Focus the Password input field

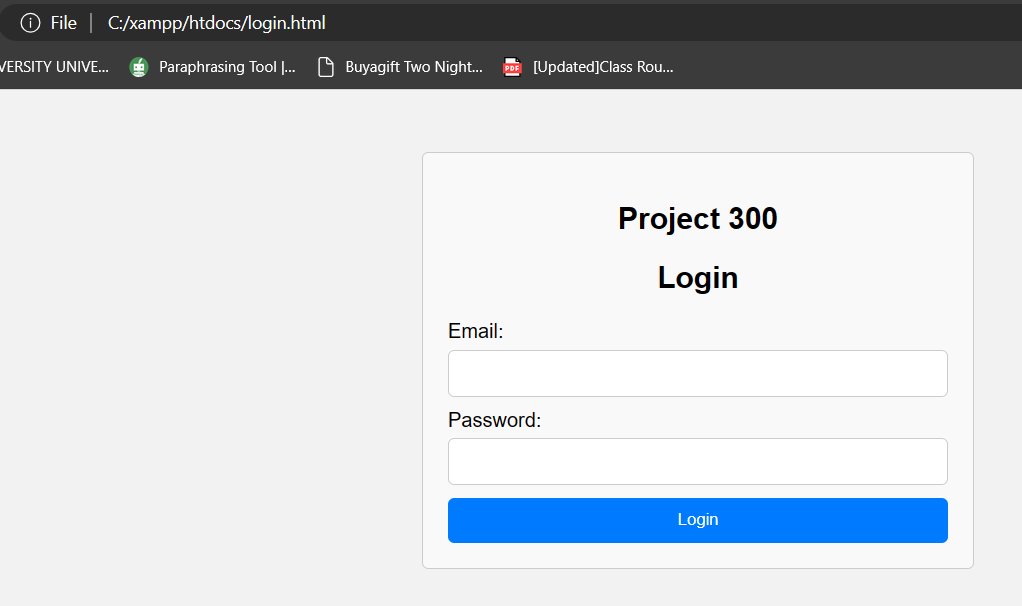(697, 461)
